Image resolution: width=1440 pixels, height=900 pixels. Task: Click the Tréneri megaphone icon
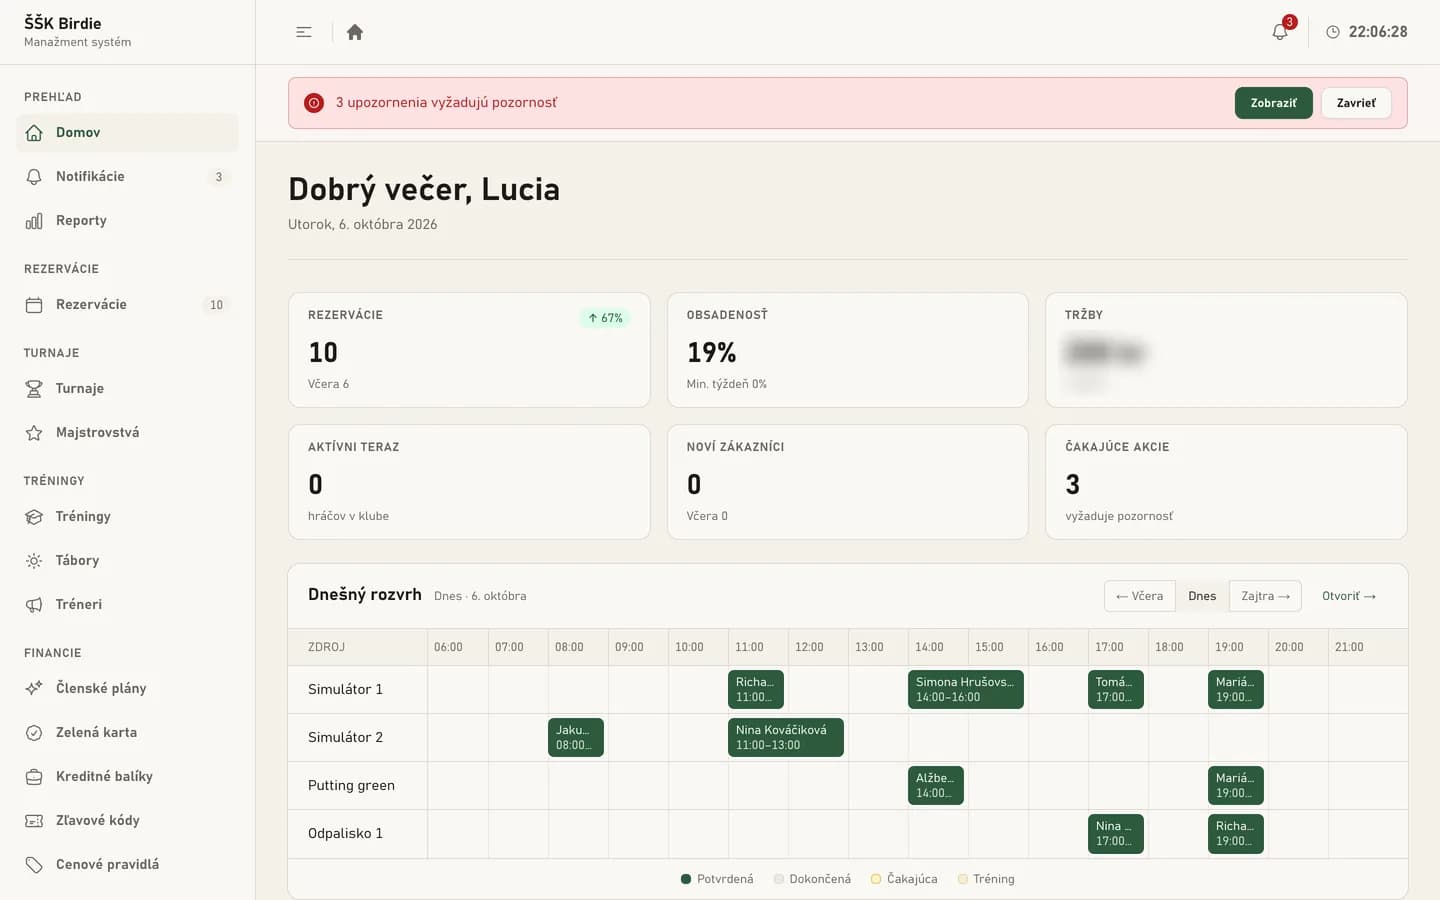(x=34, y=605)
